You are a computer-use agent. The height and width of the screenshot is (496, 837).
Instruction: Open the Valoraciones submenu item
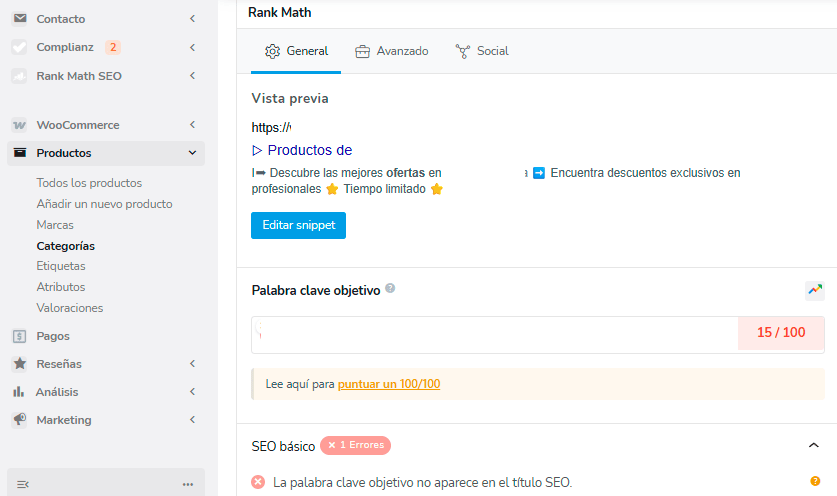click(x=69, y=308)
